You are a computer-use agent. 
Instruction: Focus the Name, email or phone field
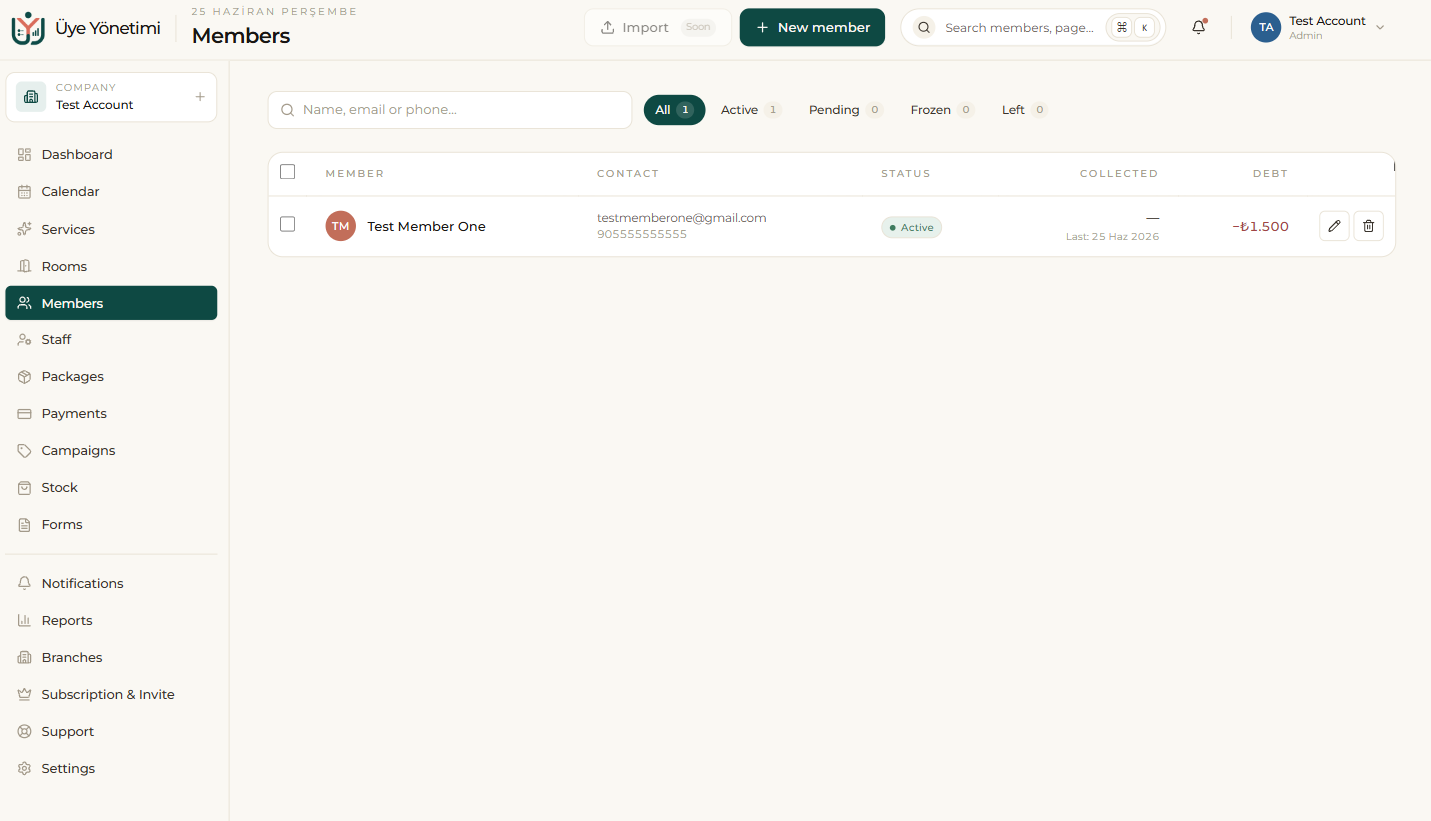click(x=450, y=110)
